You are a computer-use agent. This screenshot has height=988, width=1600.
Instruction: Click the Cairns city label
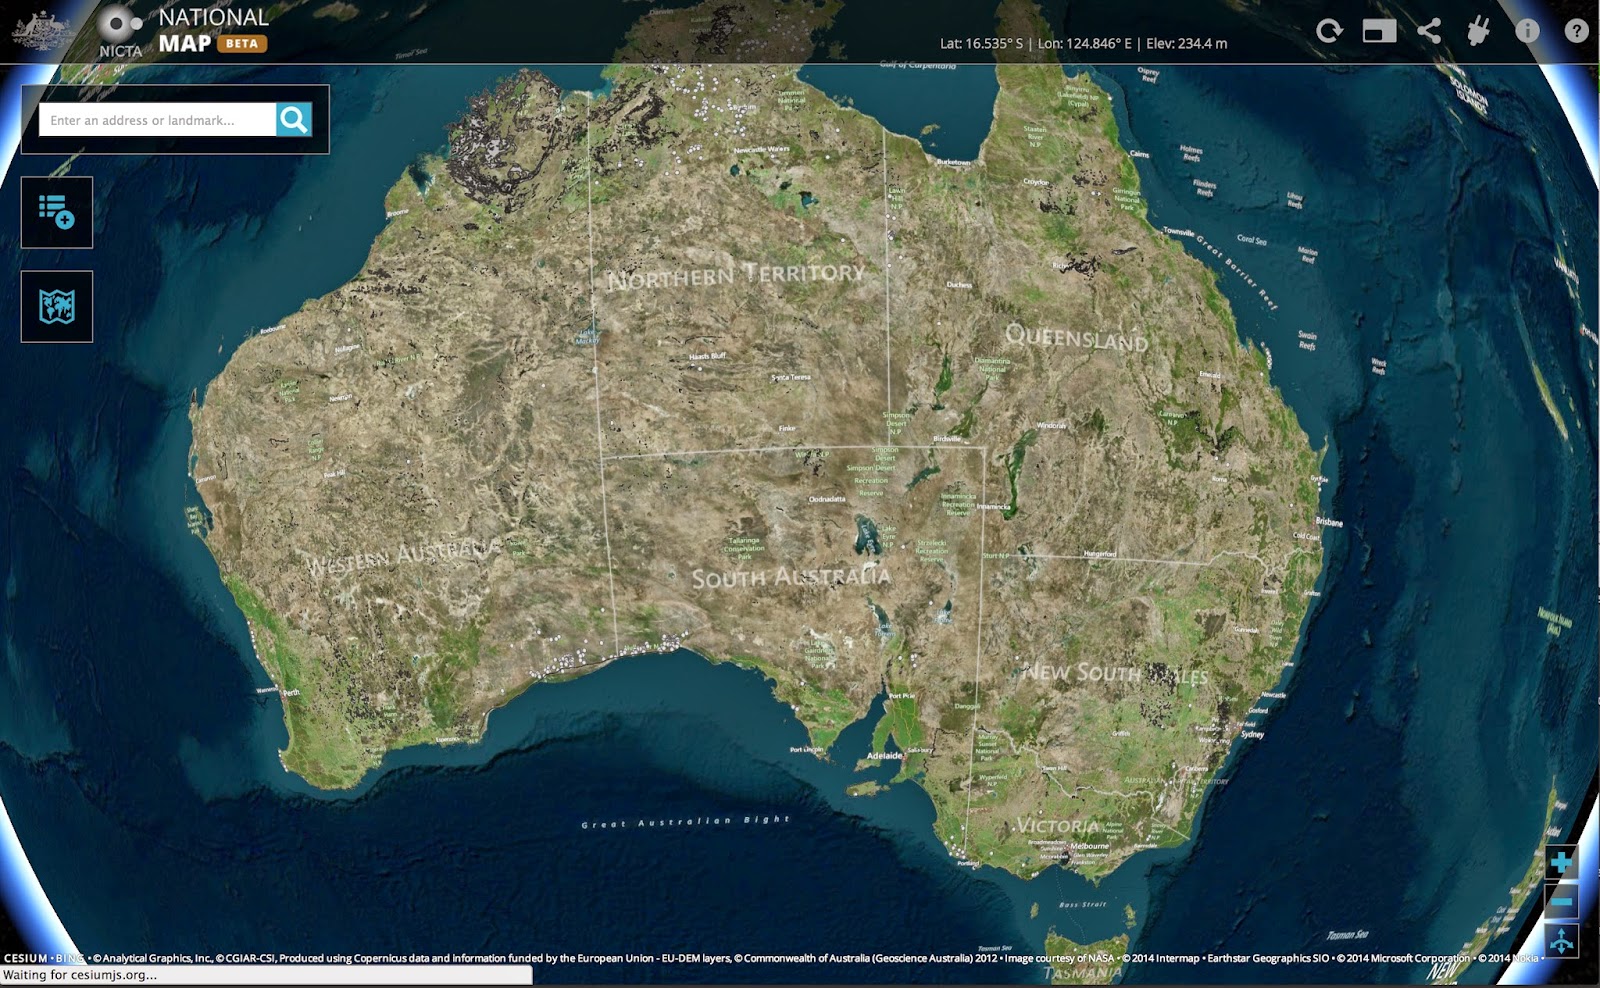click(1139, 154)
